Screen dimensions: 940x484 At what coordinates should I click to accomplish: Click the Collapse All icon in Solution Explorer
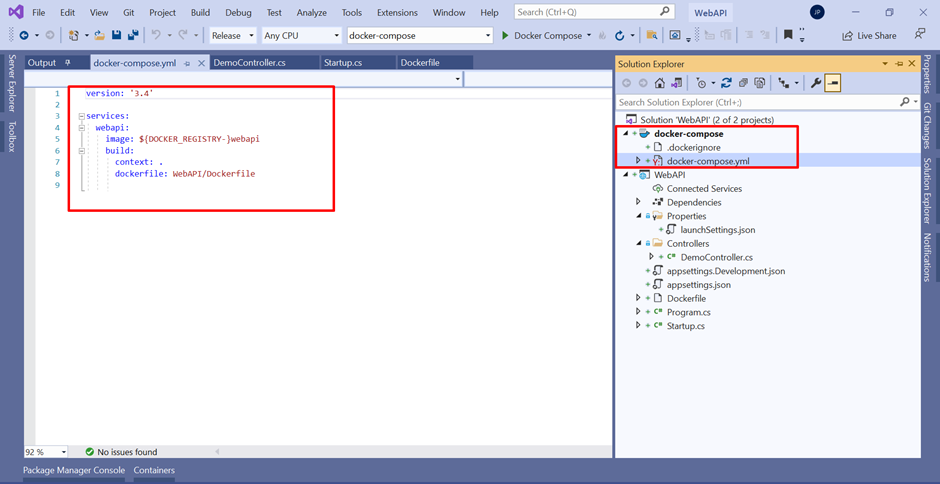click(743, 83)
